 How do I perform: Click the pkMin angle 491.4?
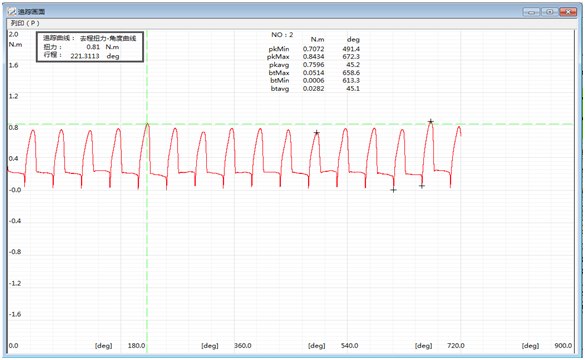click(351, 49)
